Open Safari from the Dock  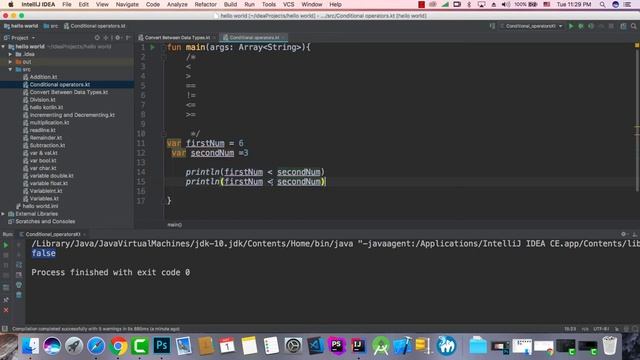(96, 346)
